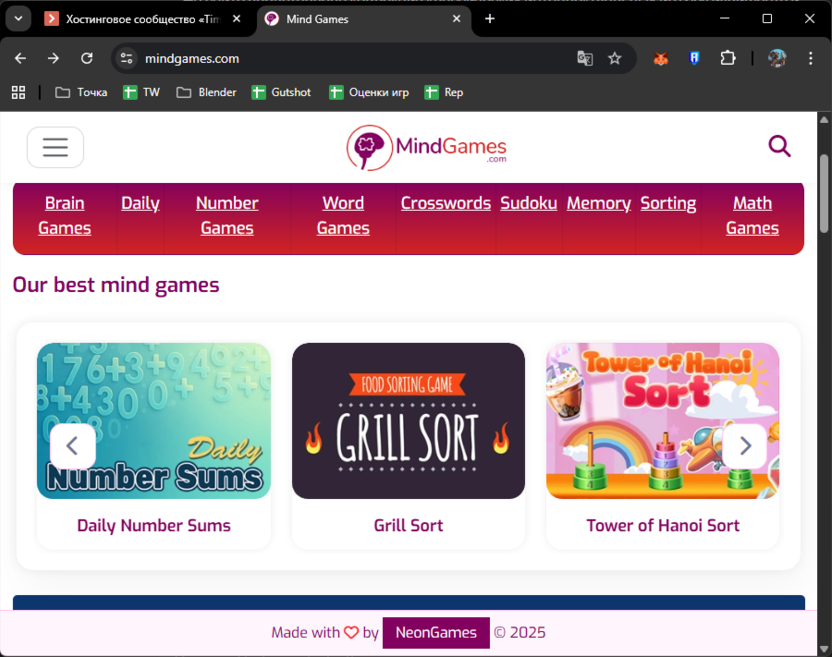Open the Crosswords link
832x657 pixels.
point(446,203)
